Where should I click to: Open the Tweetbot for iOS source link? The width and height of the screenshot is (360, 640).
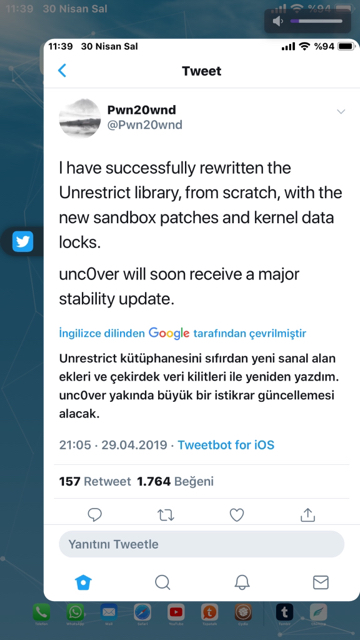pos(226,444)
